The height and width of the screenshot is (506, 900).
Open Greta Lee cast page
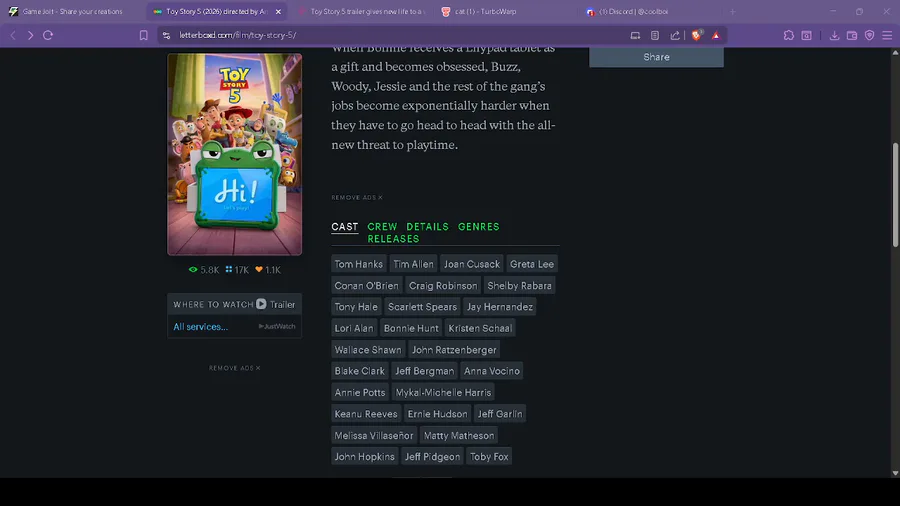pyautogui.click(x=532, y=264)
